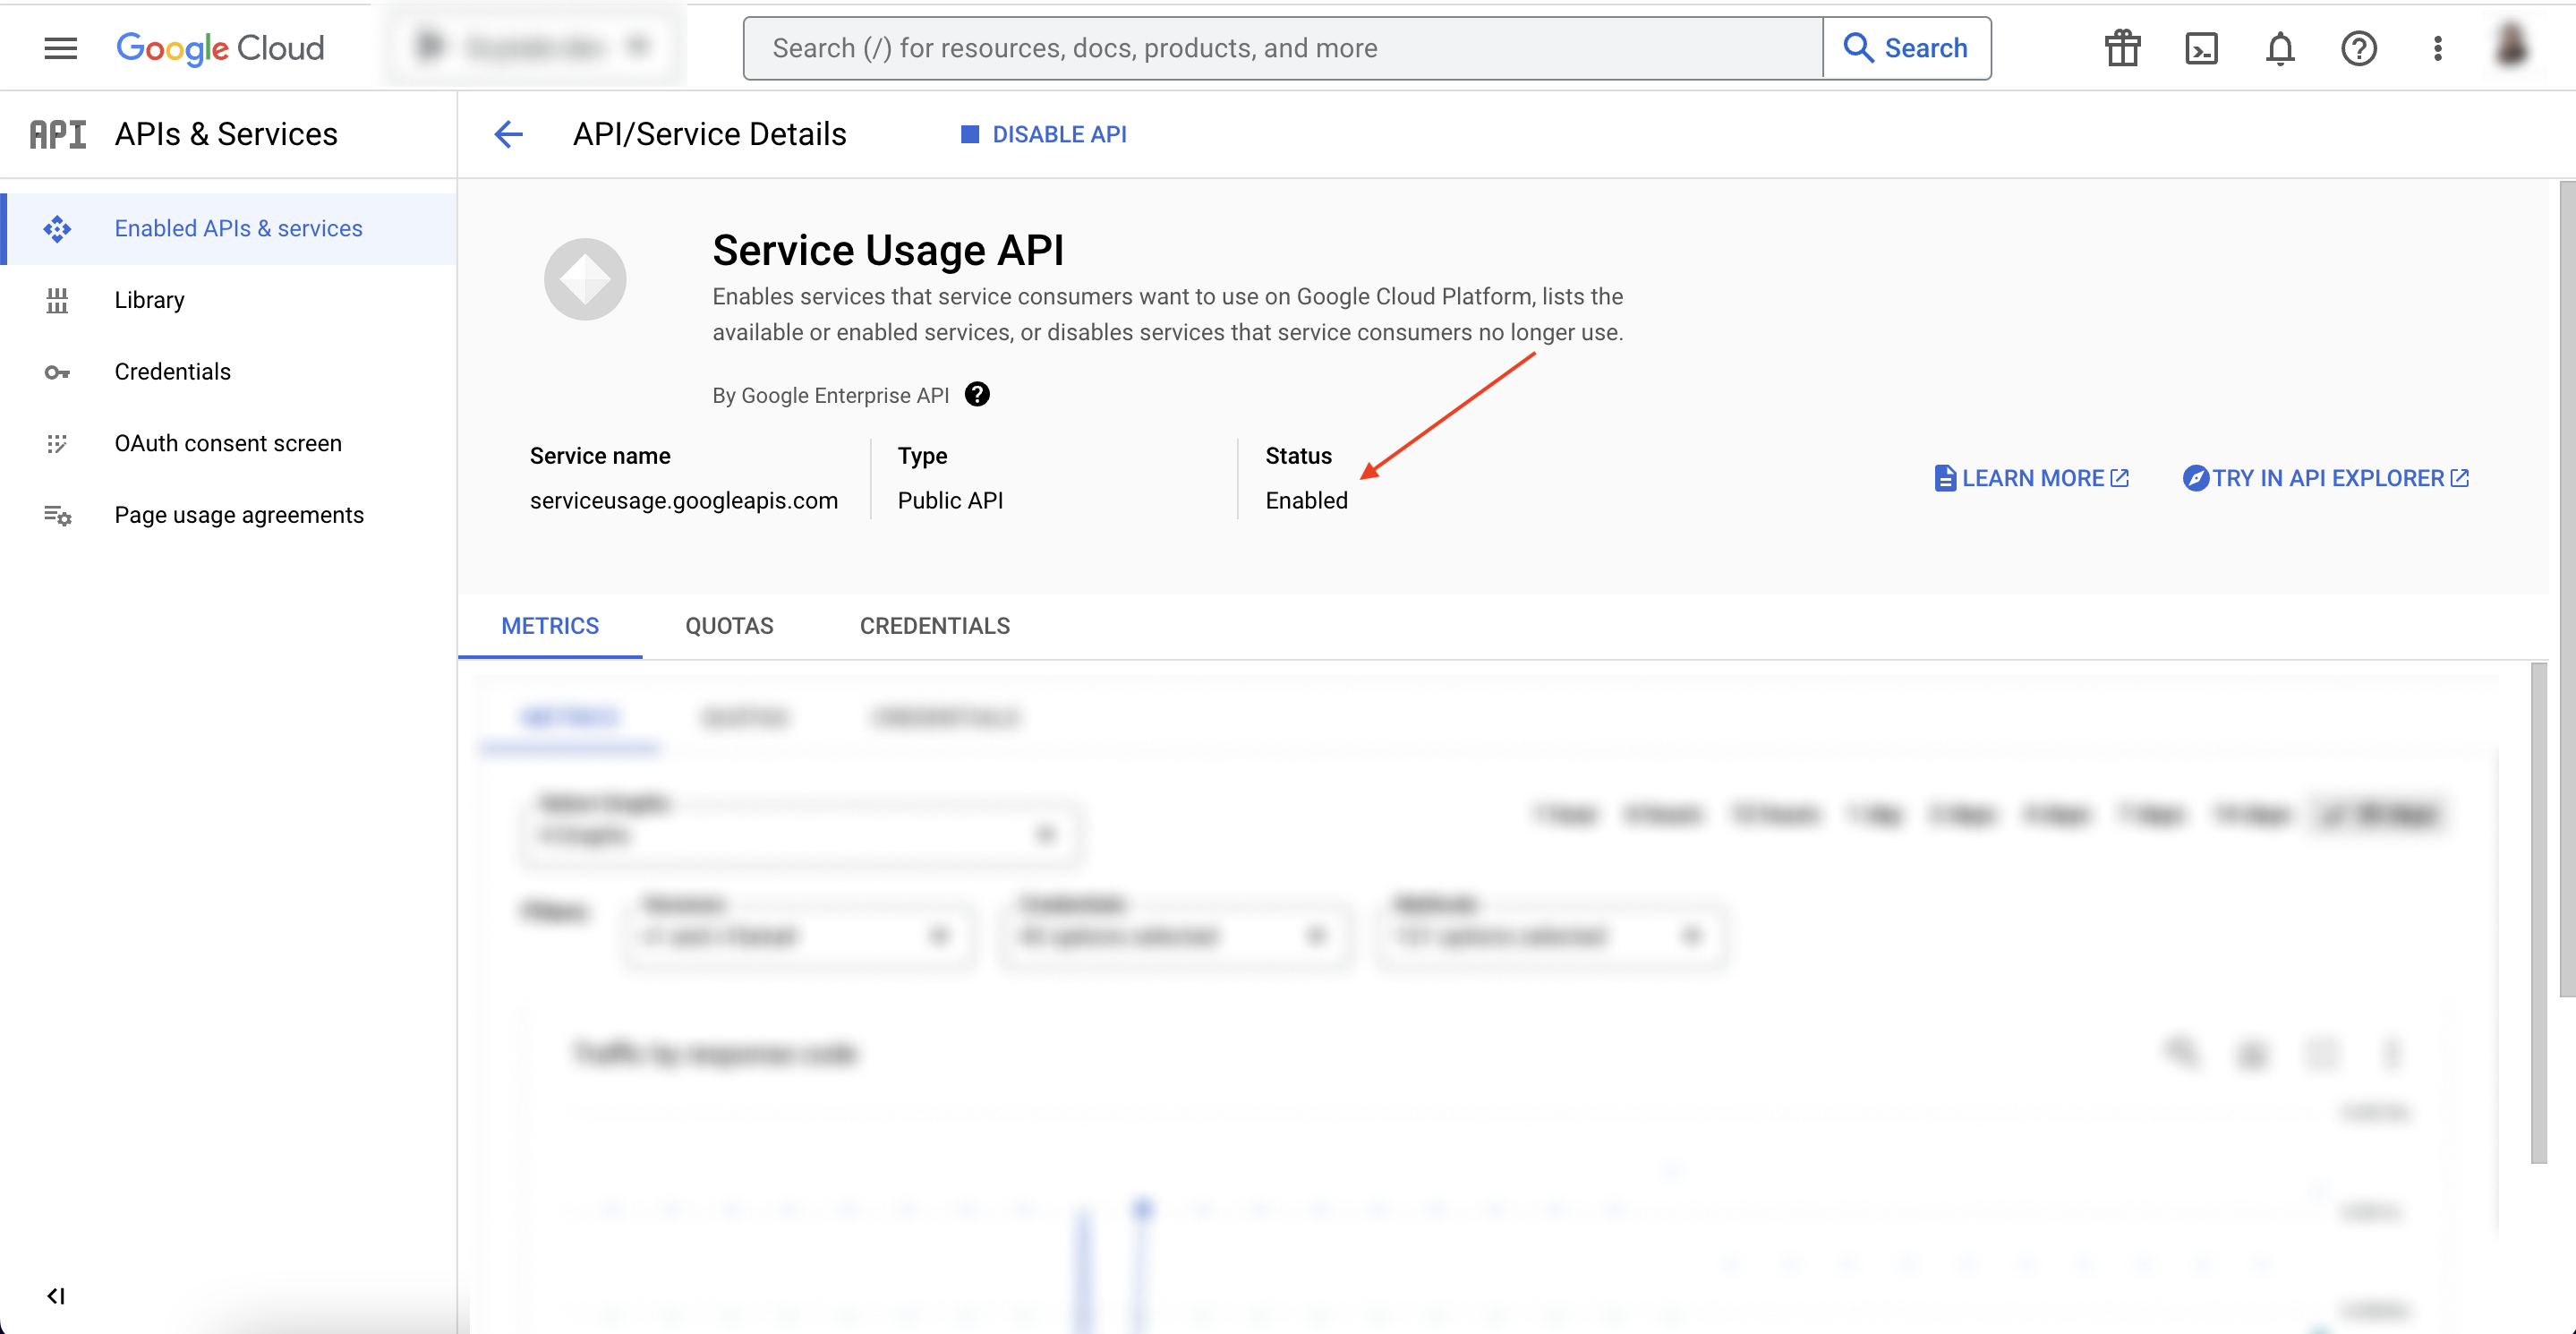
Task: Click the Service Usage API logo
Action: click(585, 279)
